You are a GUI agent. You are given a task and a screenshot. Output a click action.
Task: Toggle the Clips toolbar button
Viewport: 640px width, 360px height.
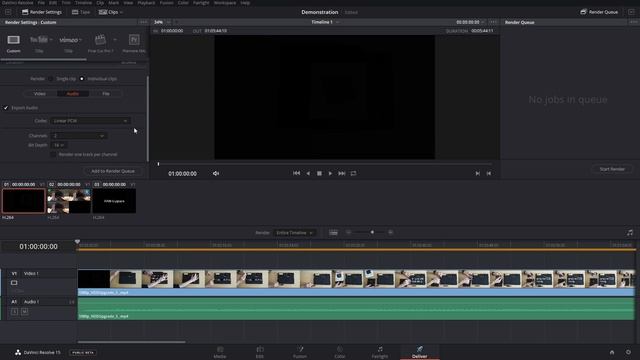pyautogui.click(x=108, y=12)
